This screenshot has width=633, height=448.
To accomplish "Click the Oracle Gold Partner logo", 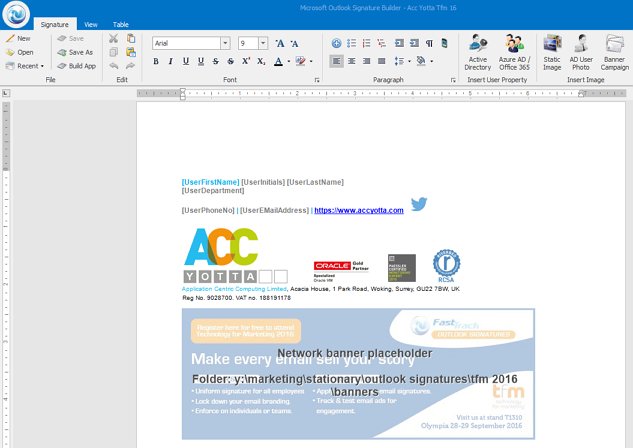I will pos(341,271).
